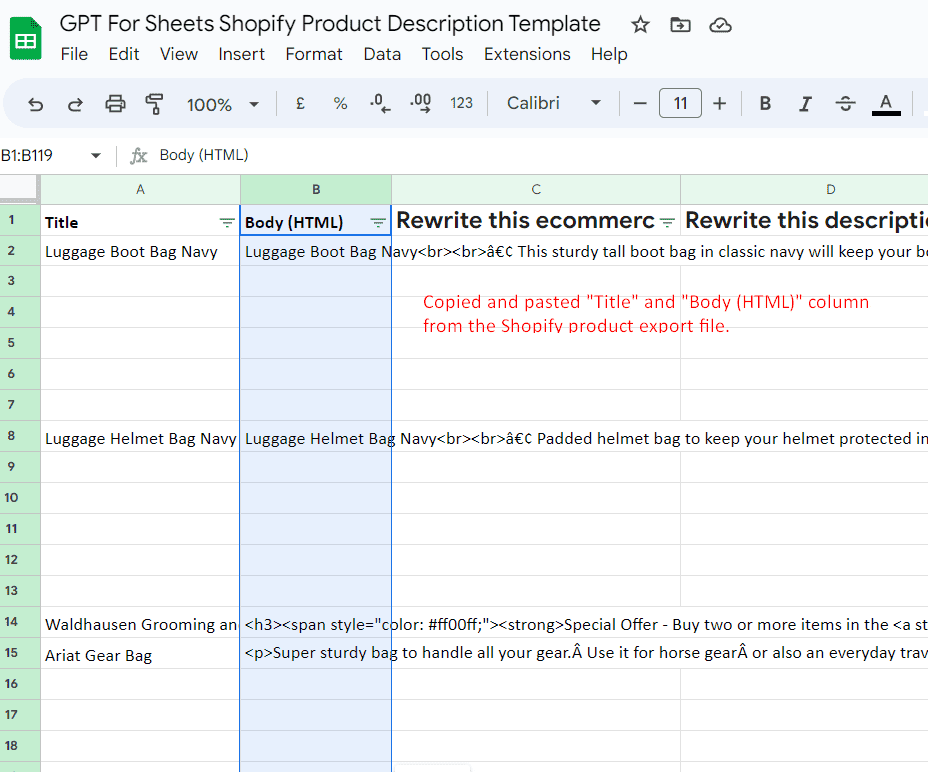Open the View menu

coord(178,54)
